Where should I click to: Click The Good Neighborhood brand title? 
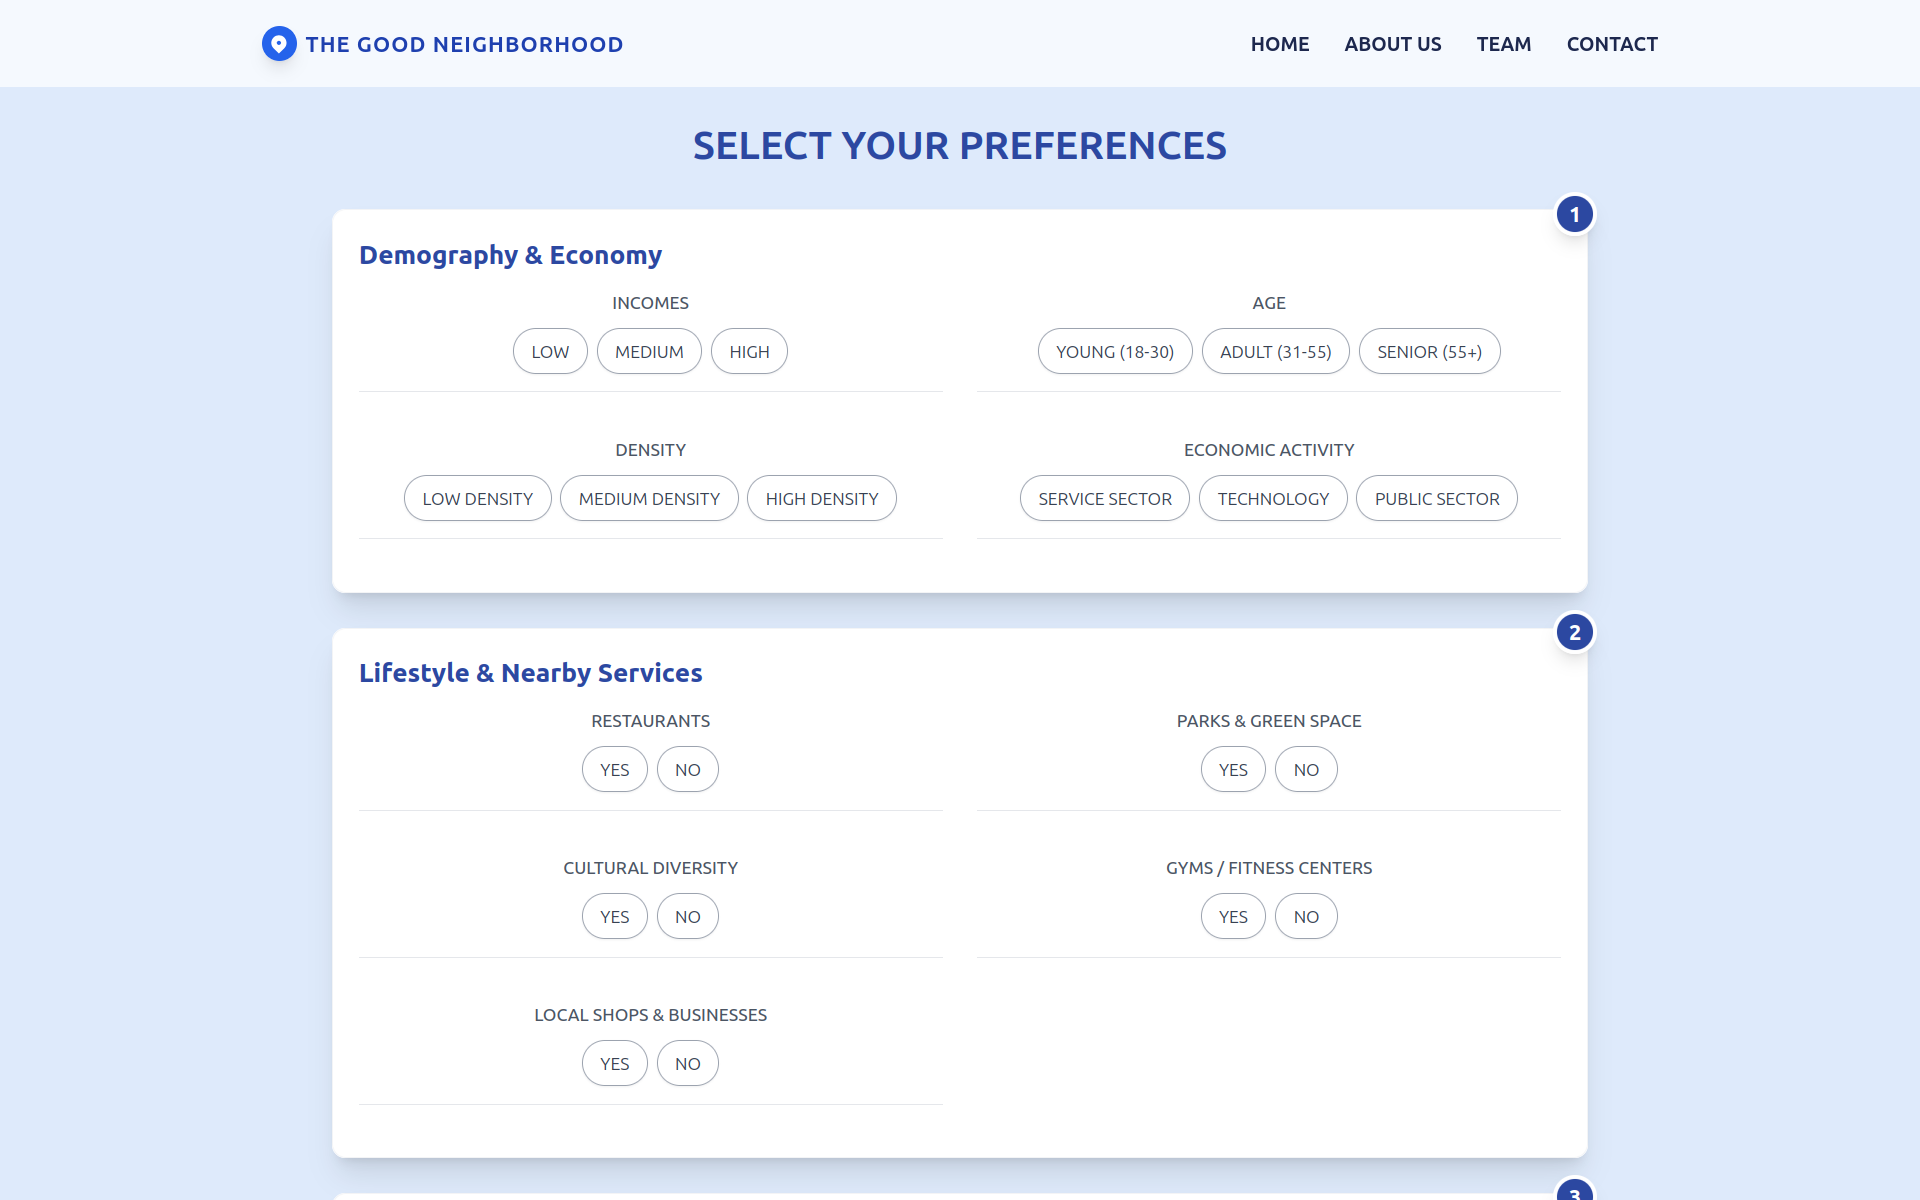[464, 44]
